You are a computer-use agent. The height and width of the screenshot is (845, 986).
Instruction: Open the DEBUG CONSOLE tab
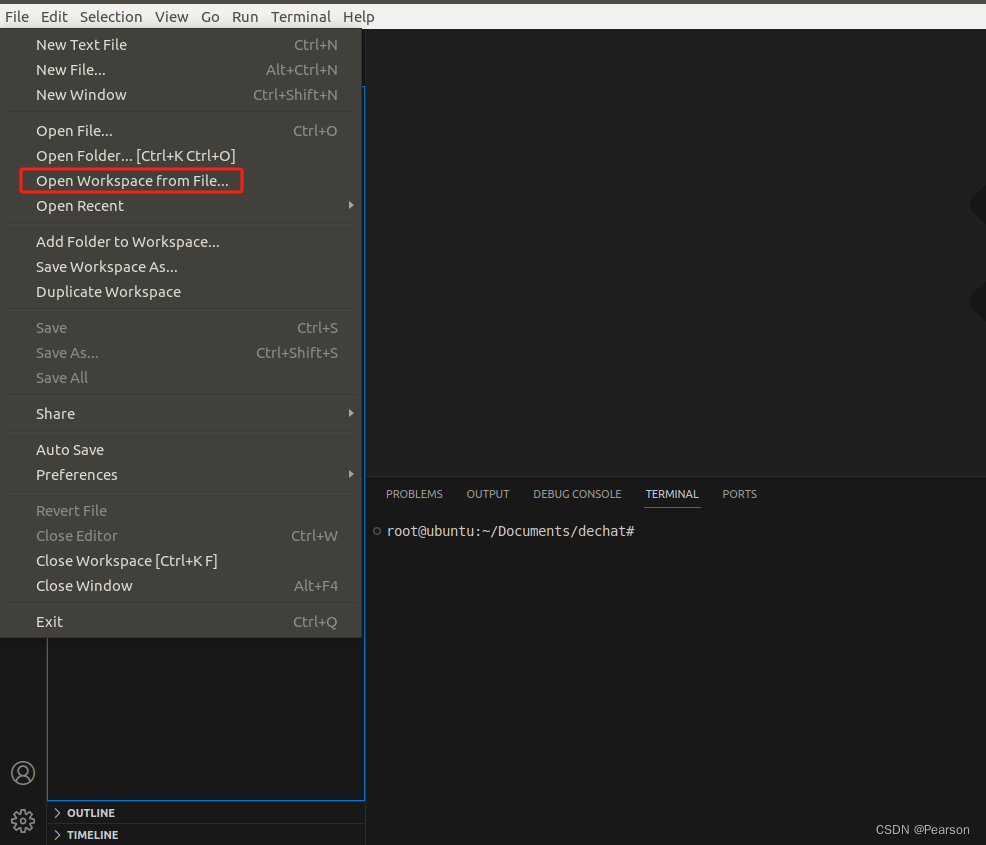point(577,493)
